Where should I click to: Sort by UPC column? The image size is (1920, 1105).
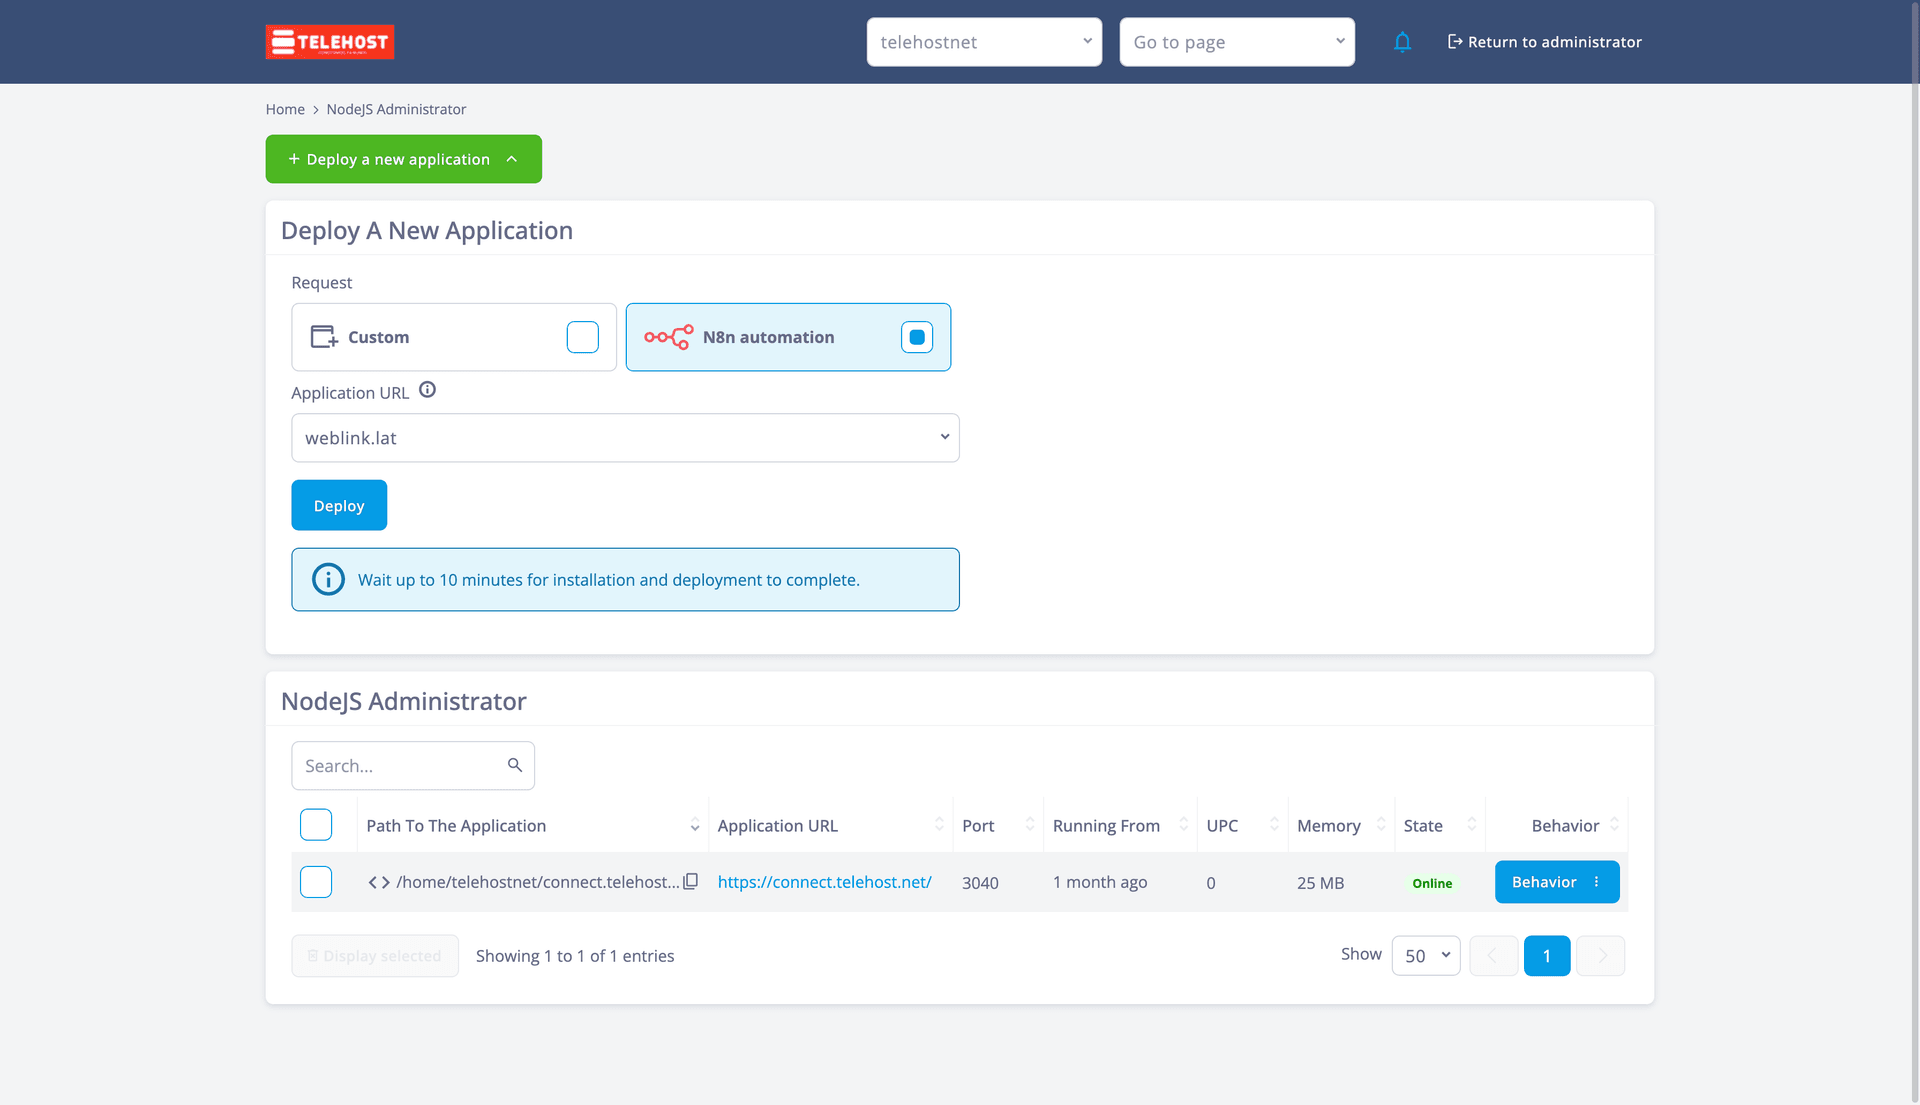pos(1274,825)
